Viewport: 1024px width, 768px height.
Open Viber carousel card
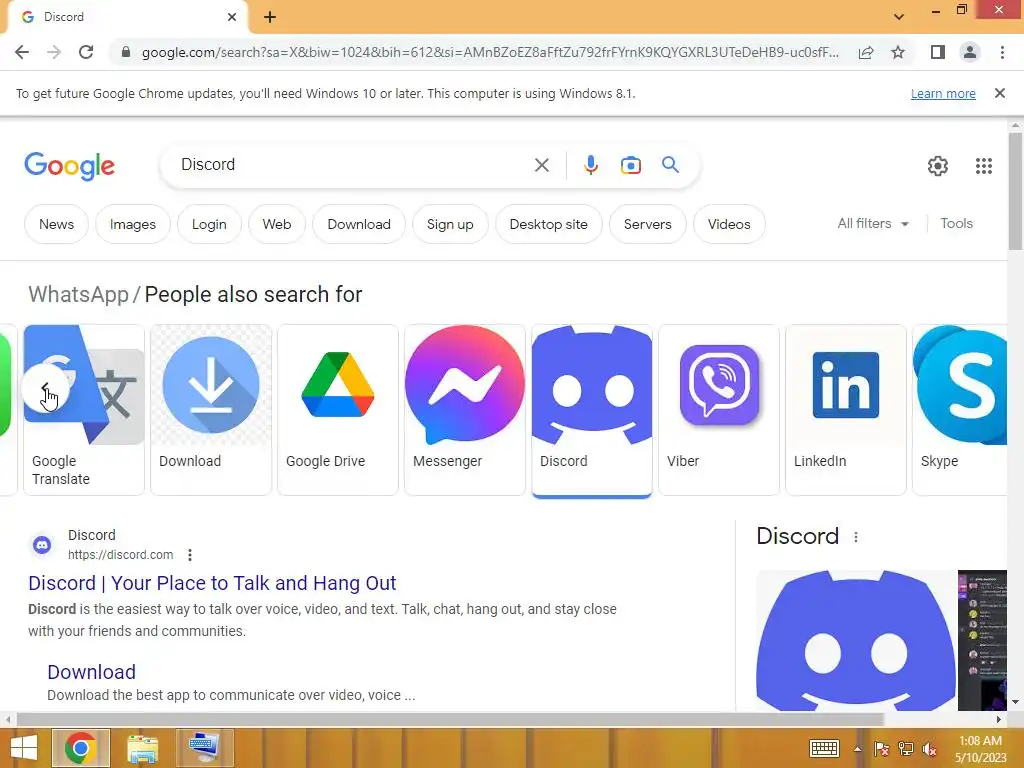pos(718,409)
